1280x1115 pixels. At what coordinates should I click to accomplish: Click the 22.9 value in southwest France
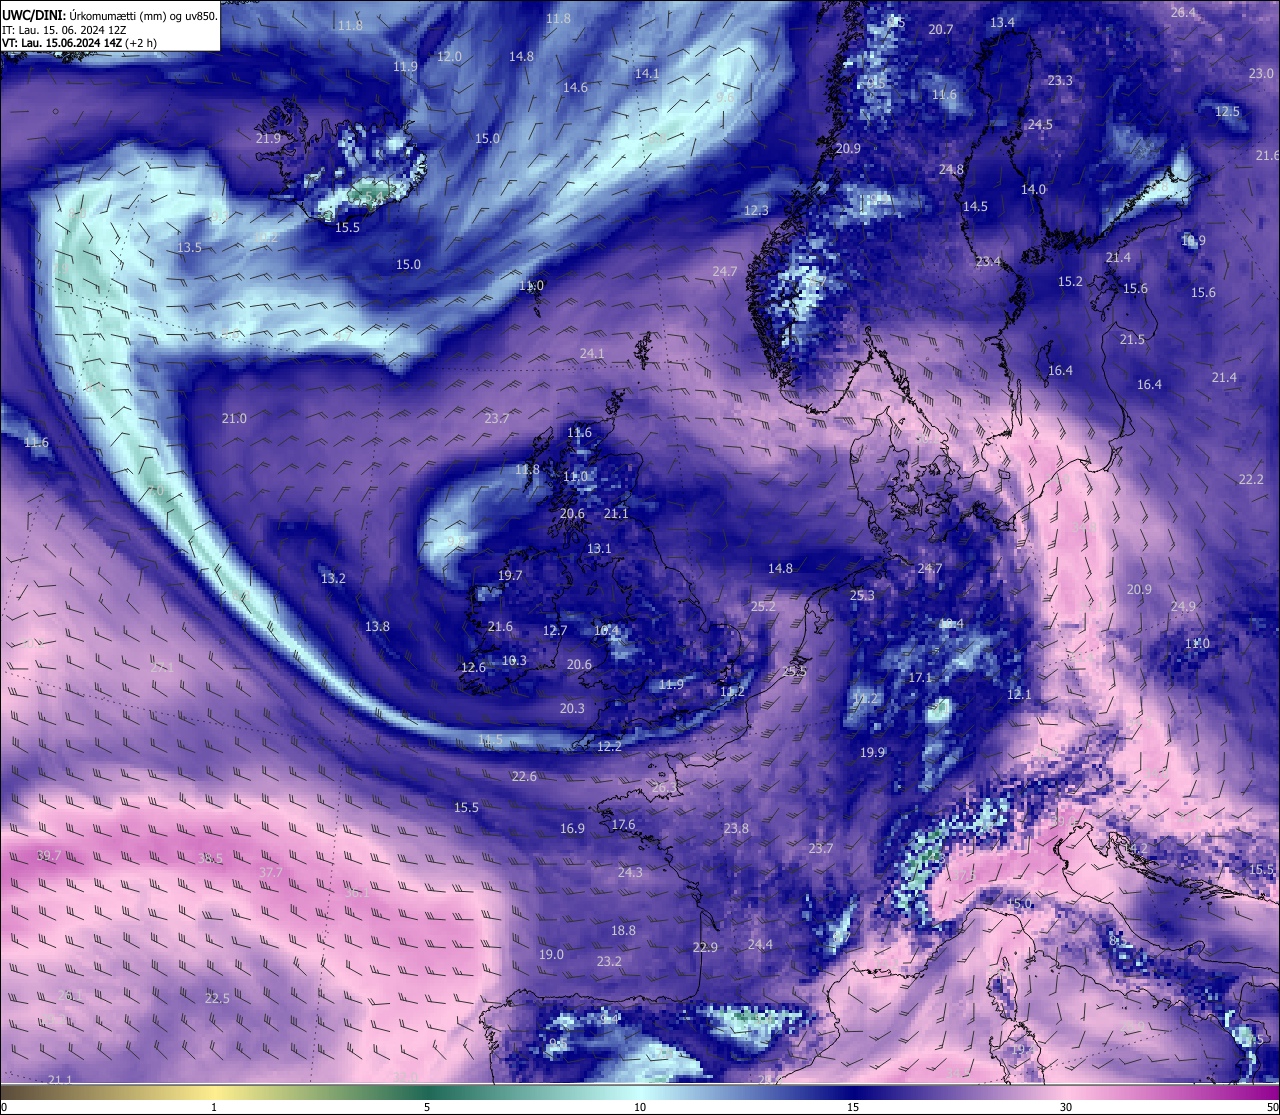coord(705,947)
